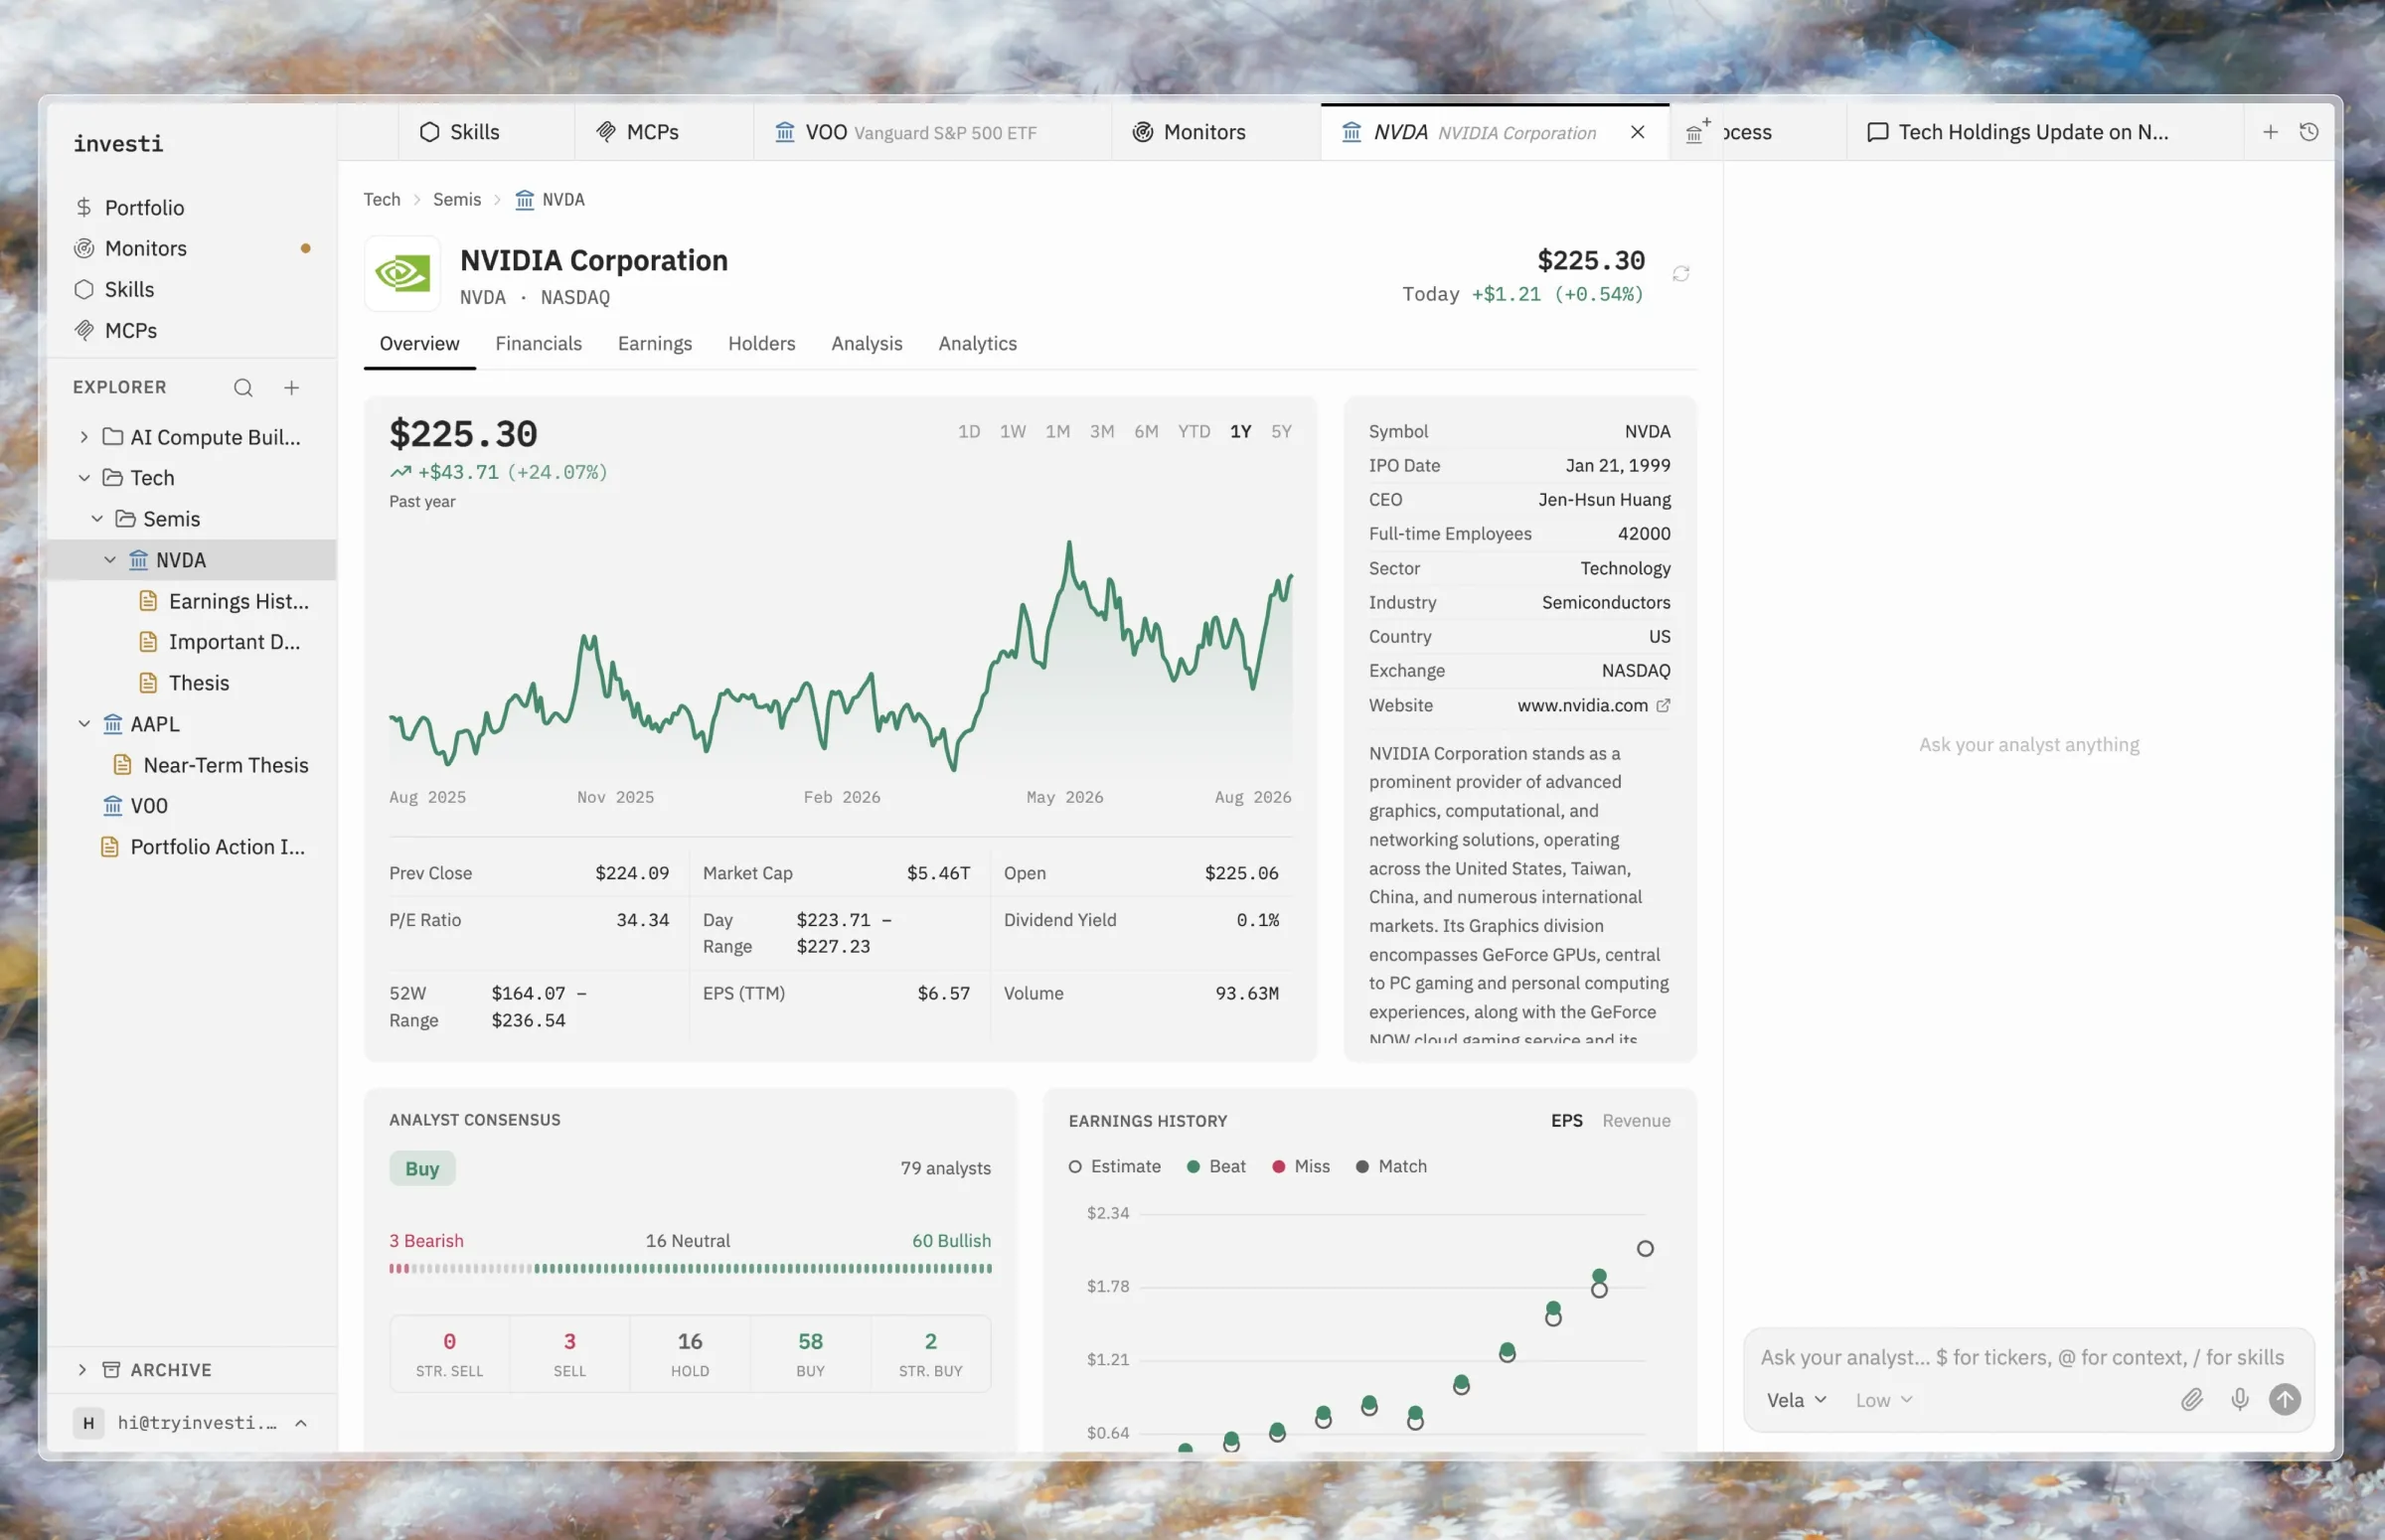Image resolution: width=2385 pixels, height=1540 pixels.
Task: Open the VOO Vanguard S&P 500 ETF tab
Action: point(931,132)
